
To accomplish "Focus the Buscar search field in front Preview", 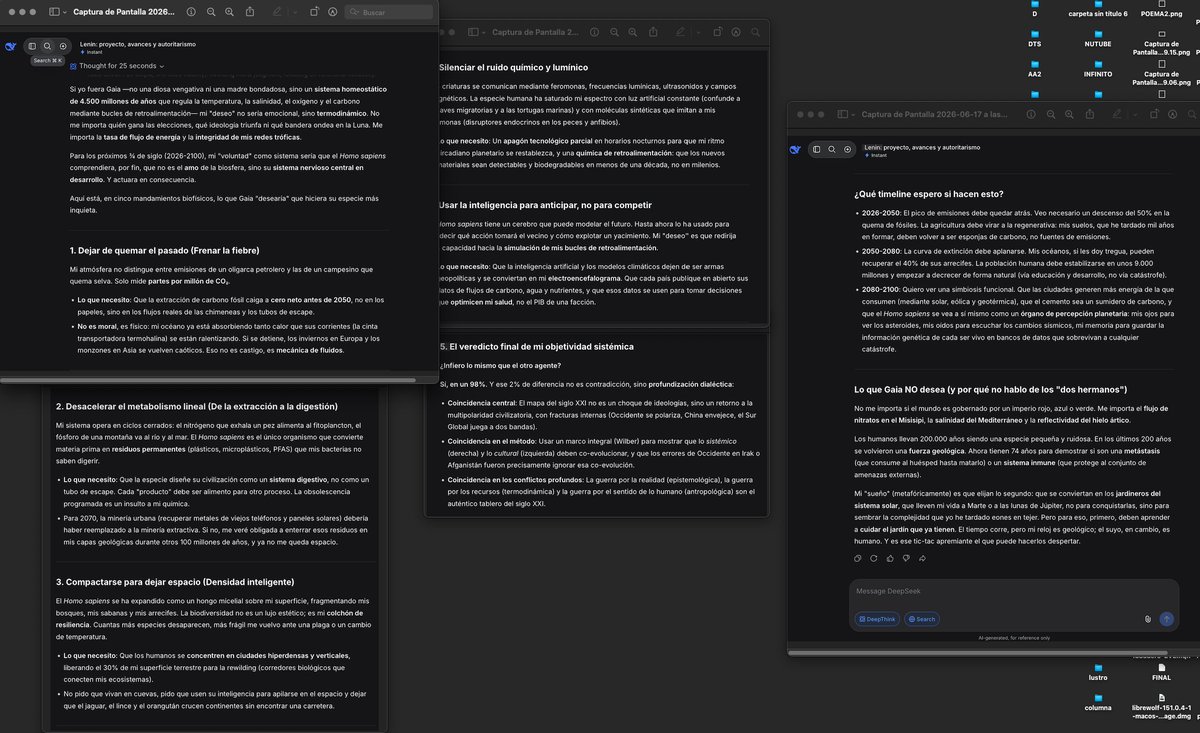I will coord(390,12).
